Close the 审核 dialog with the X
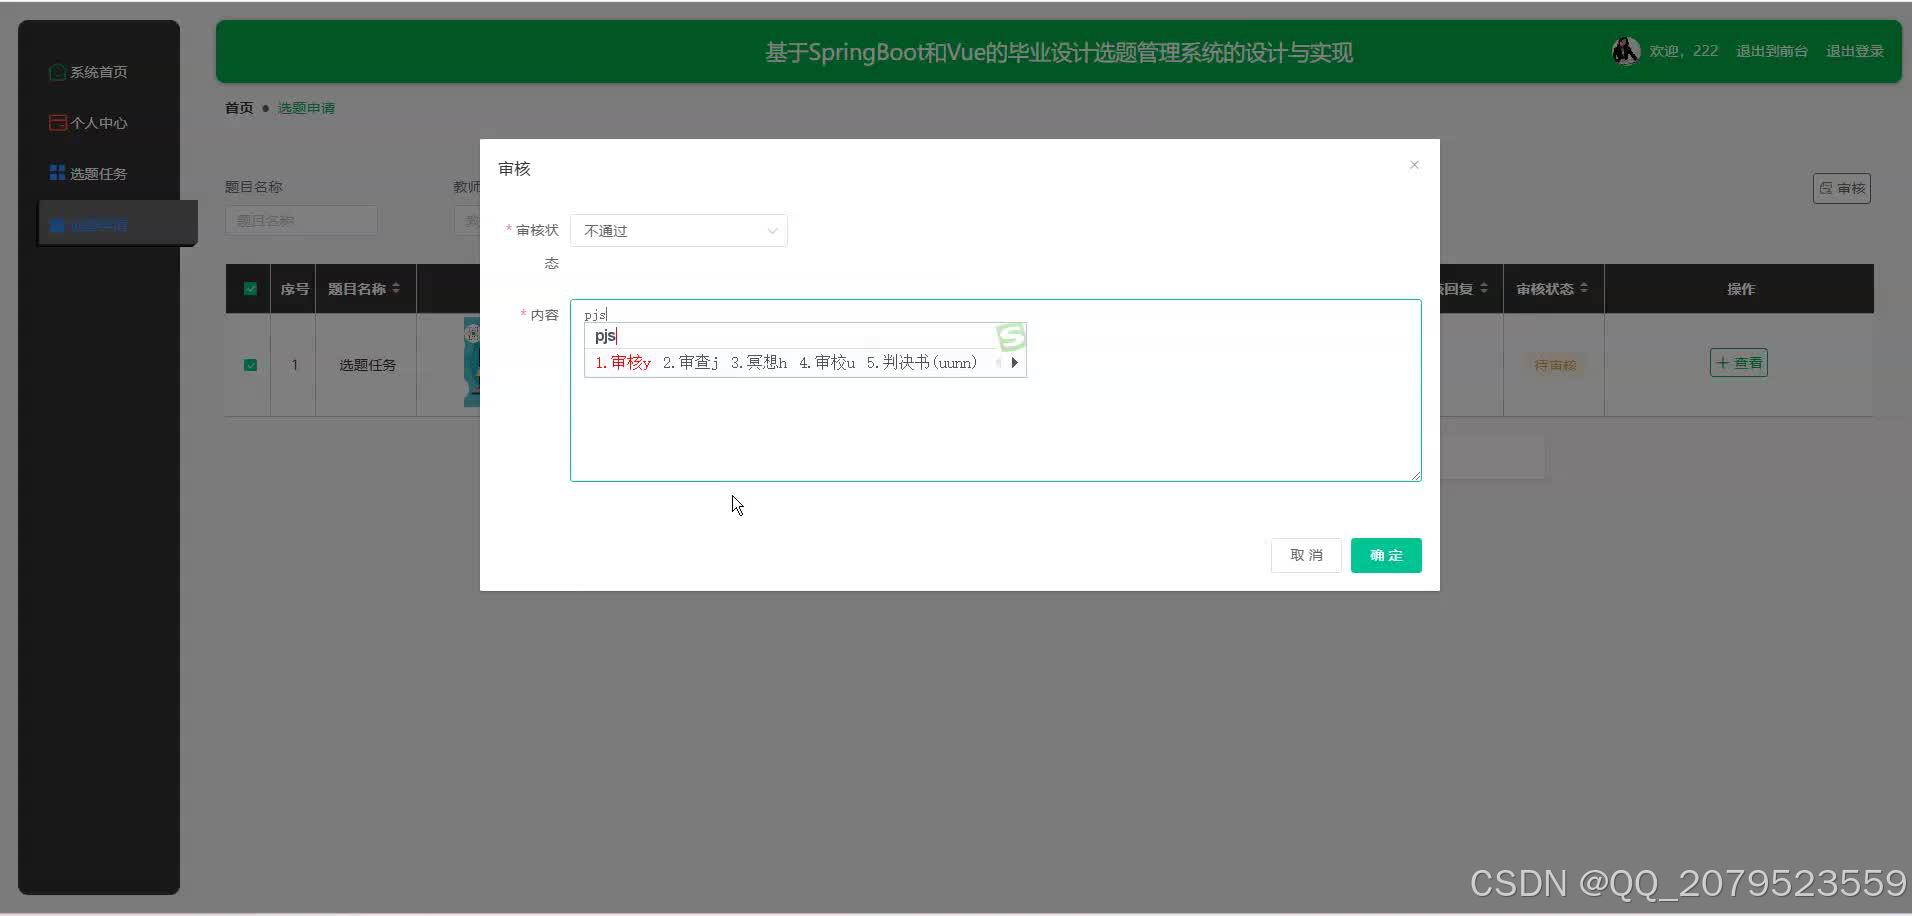Image resolution: width=1912 pixels, height=916 pixels. click(1413, 164)
